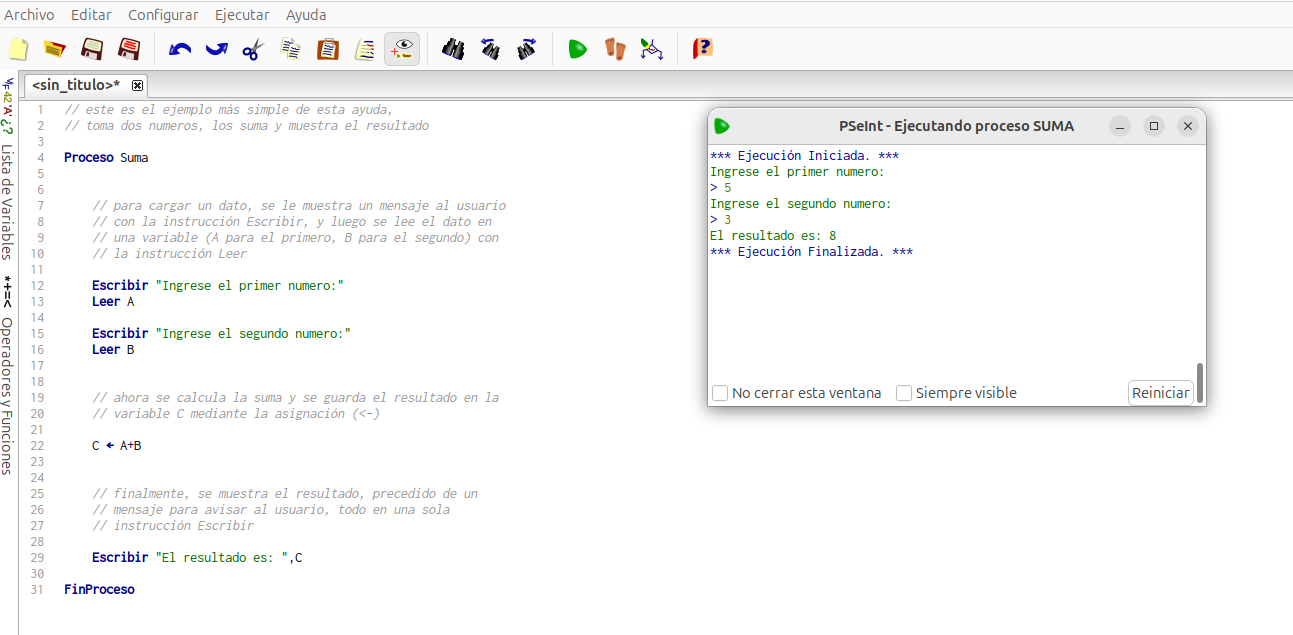Toggle the assisted editing eye icon

pyautogui.click(x=402, y=49)
